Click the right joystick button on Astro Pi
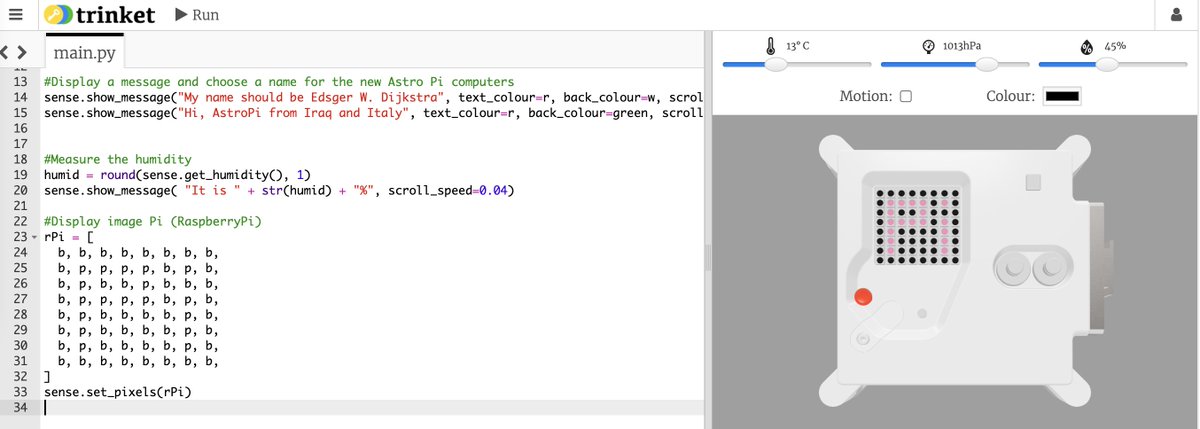The width and height of the screenshot is (1200, 429). pyautogui.click(x=1050, y=268)
